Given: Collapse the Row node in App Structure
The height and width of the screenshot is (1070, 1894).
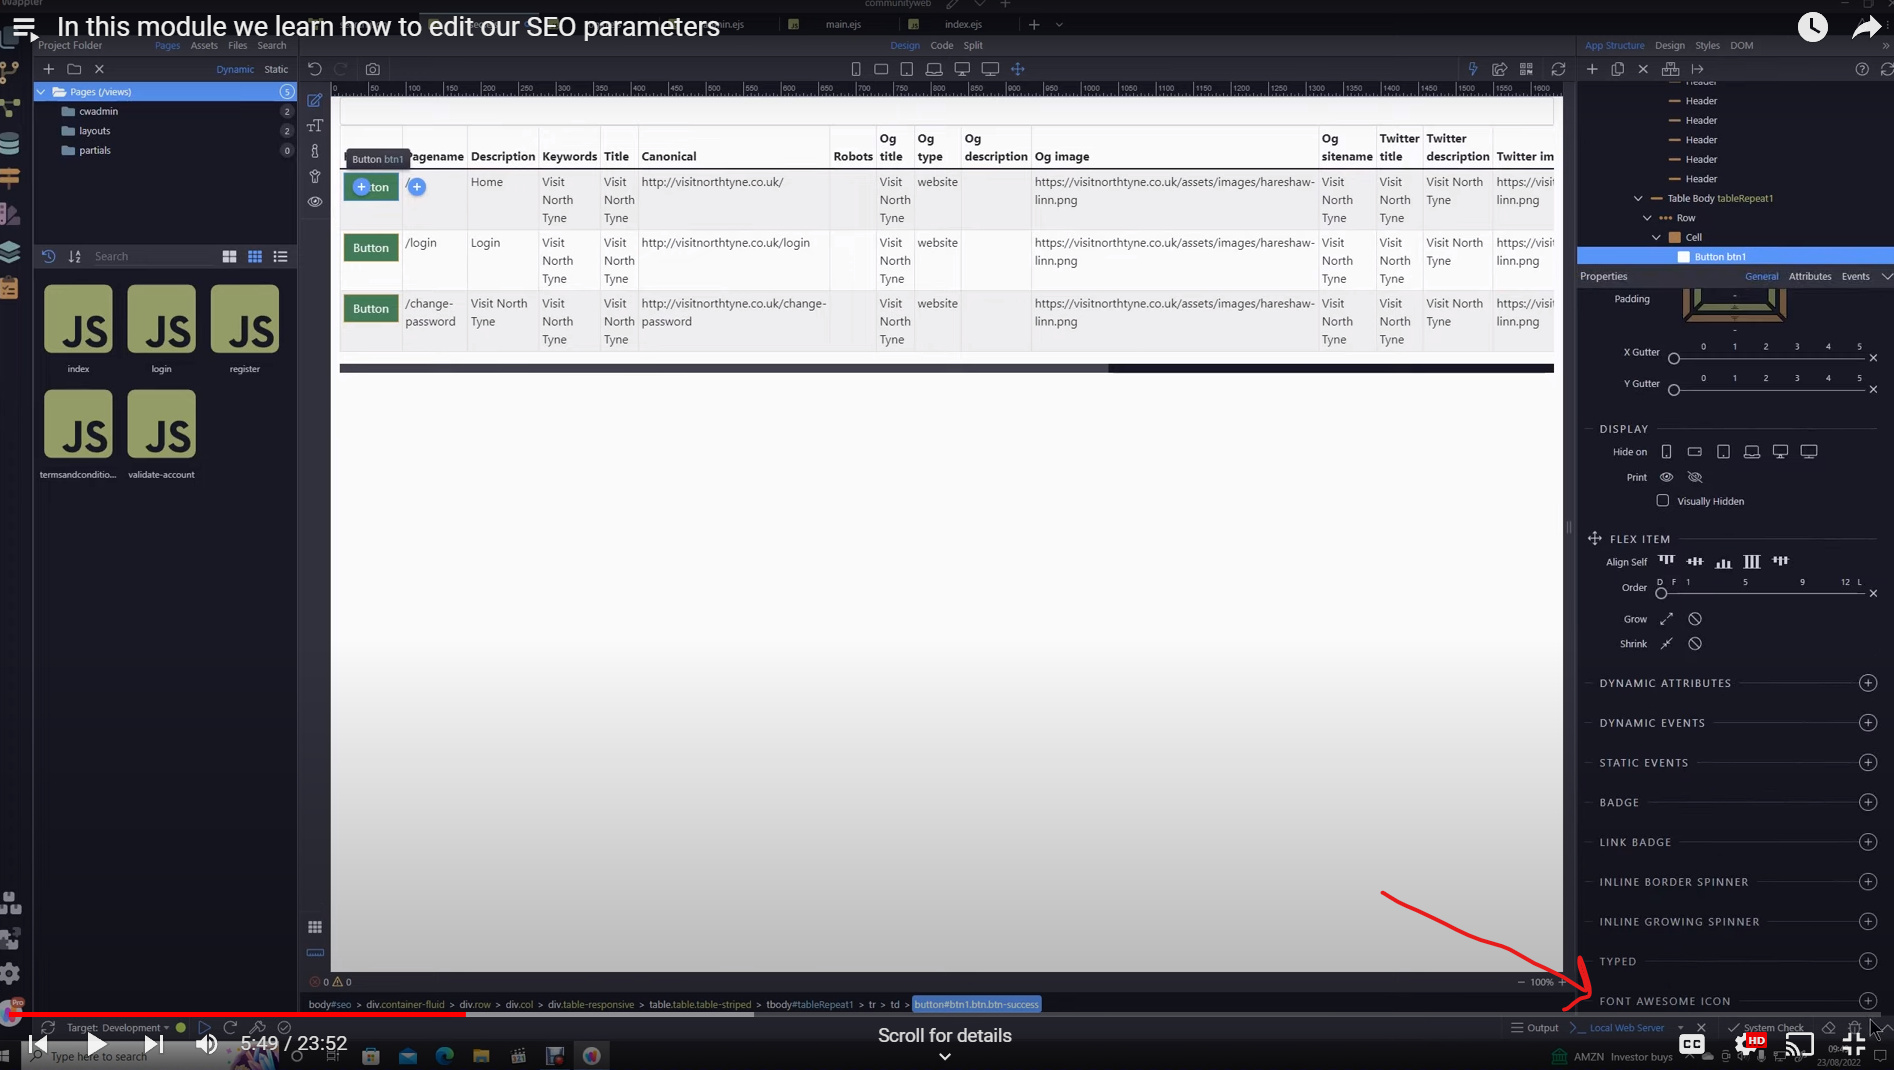Looking at the screenshot, I should pos(1647,218).
